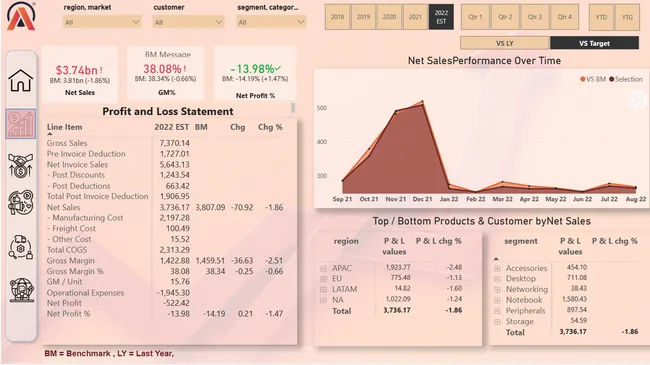This screenshot has height=365, width=650.
Task: Sort the table by the Line Item column header
Action: point(64,127)
